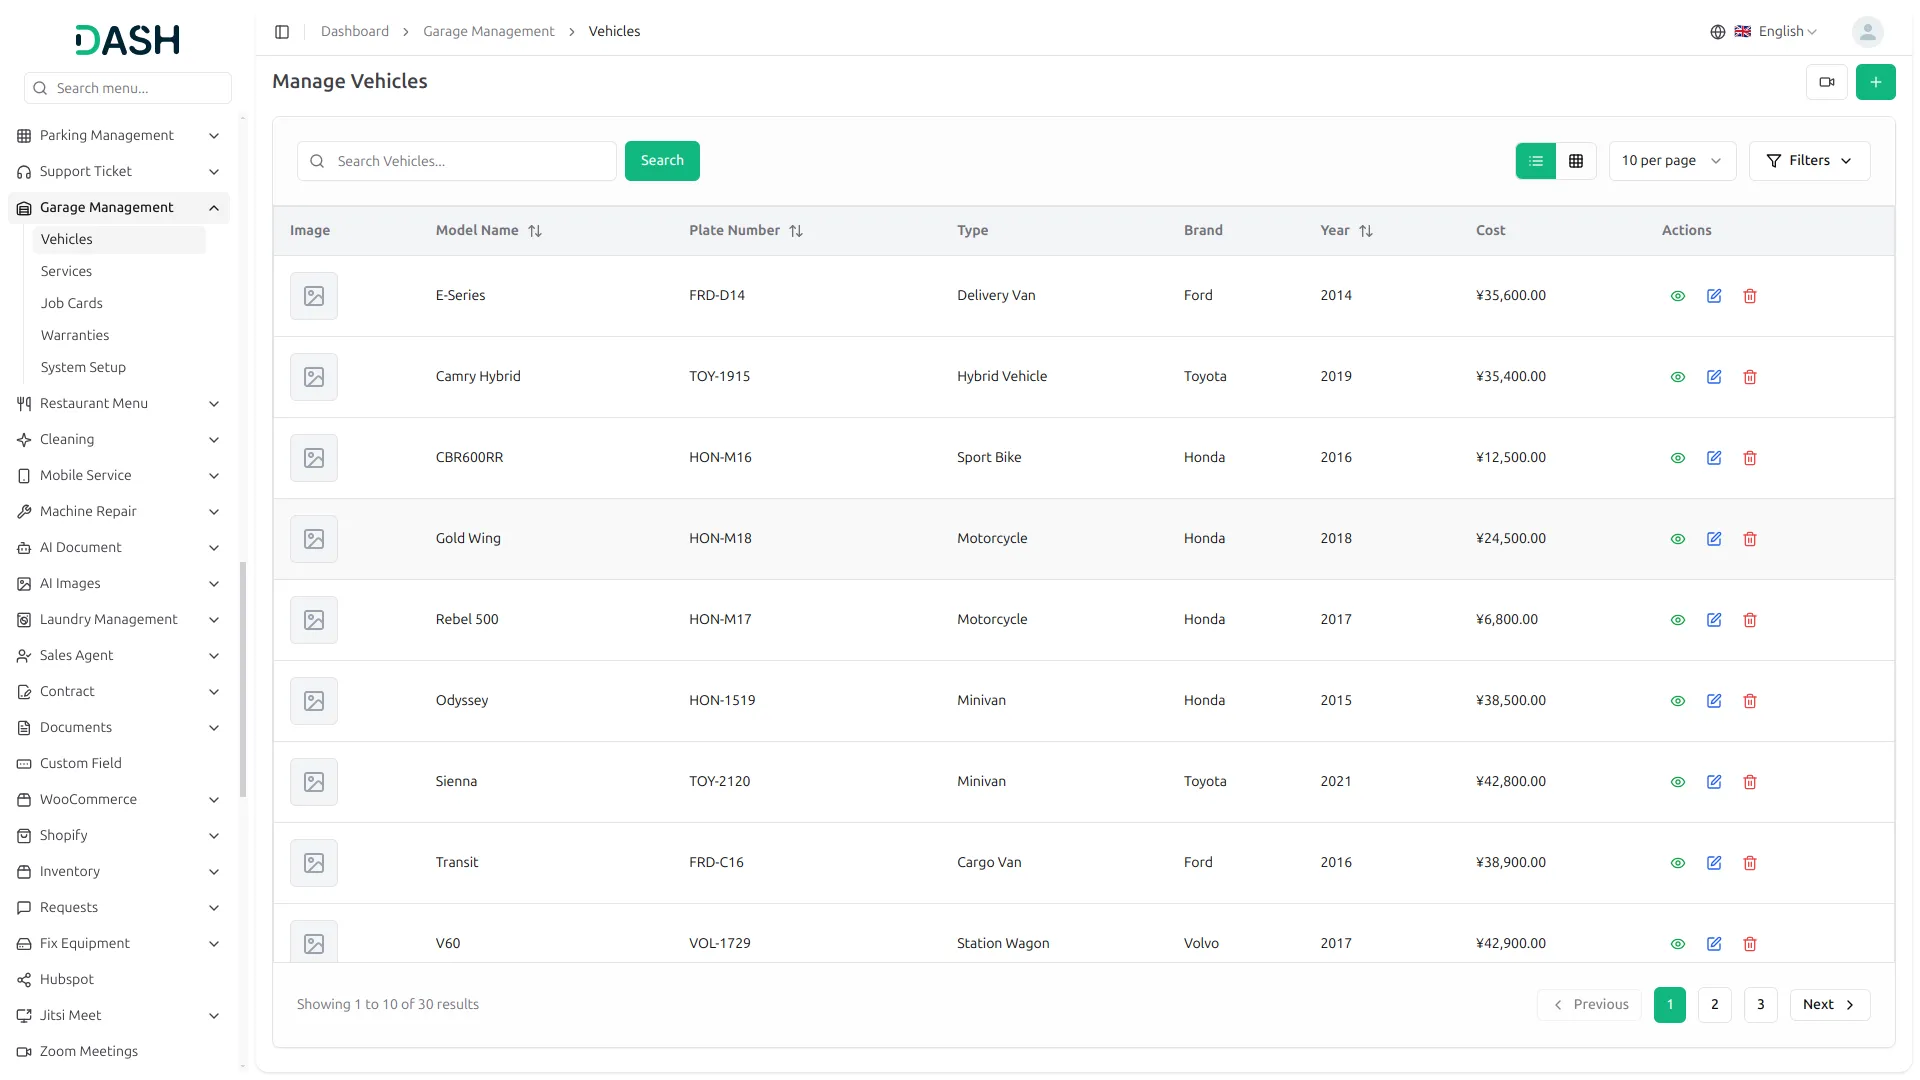
Task: View the Odyssey details
Action: point(1678,701)
